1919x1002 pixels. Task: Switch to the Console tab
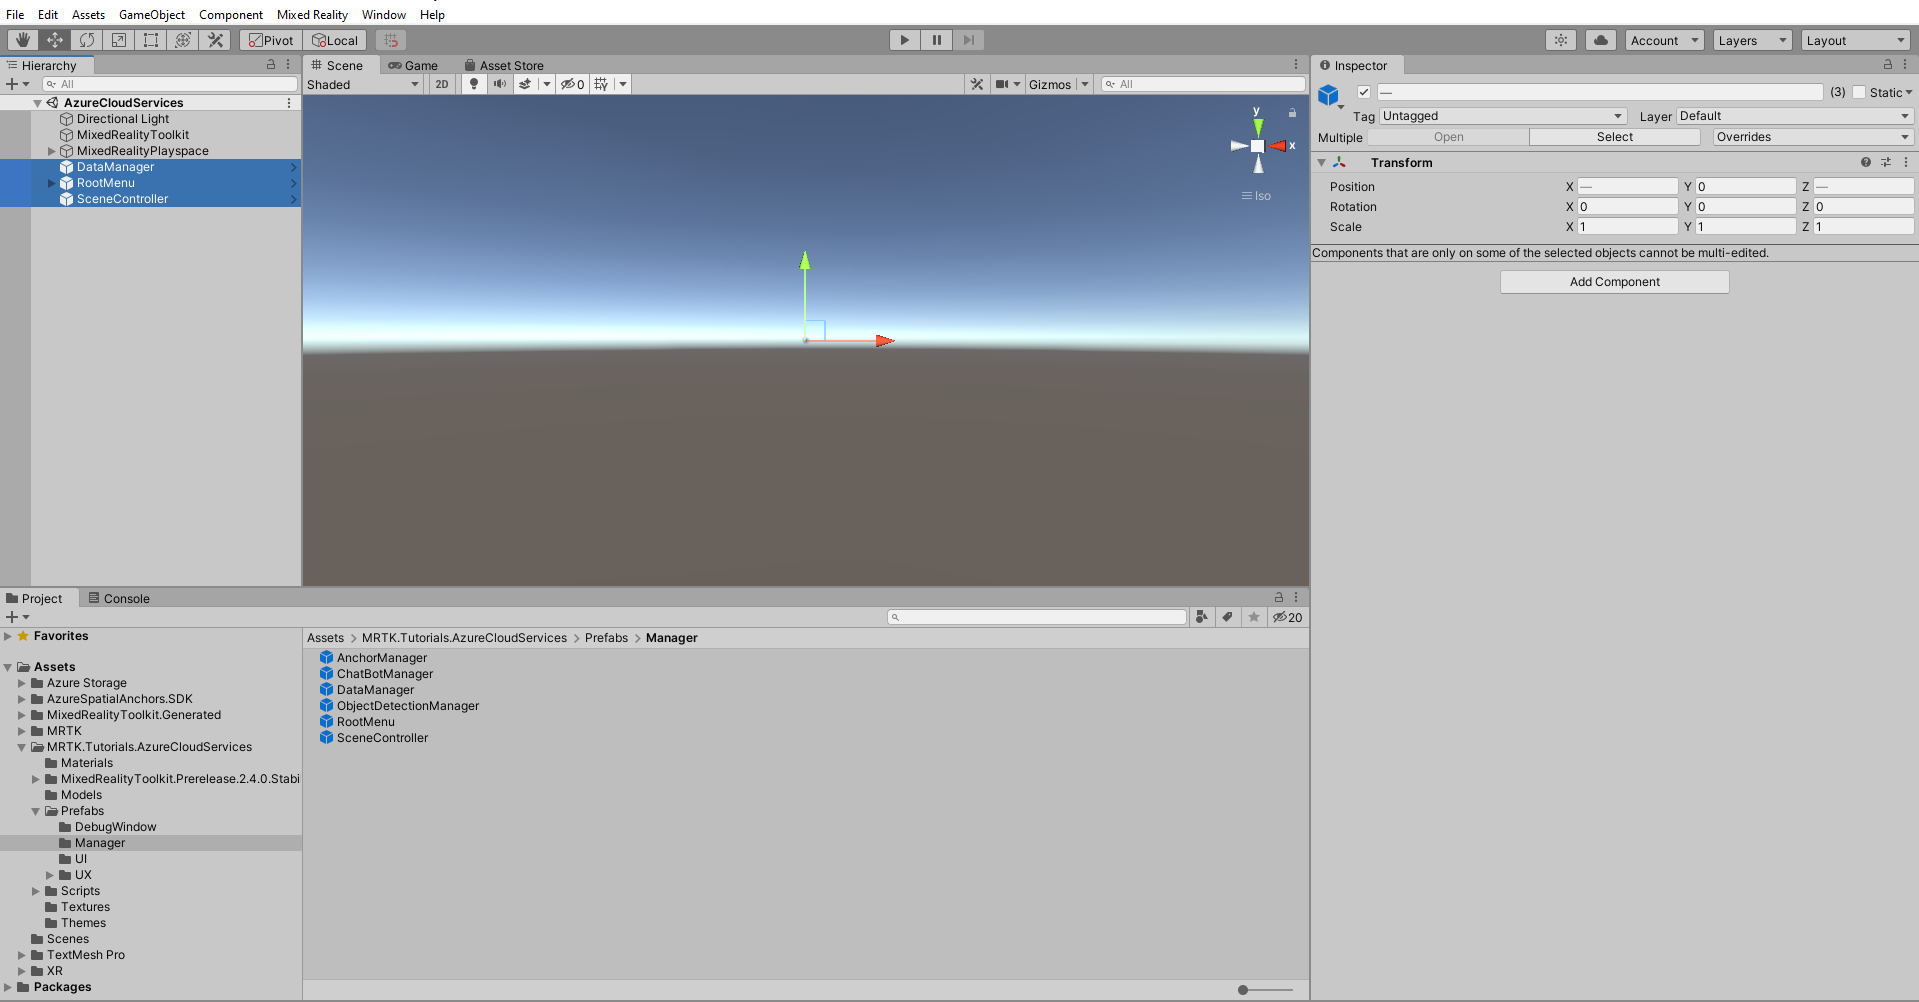pyautogui.click(x=119, y=598)
